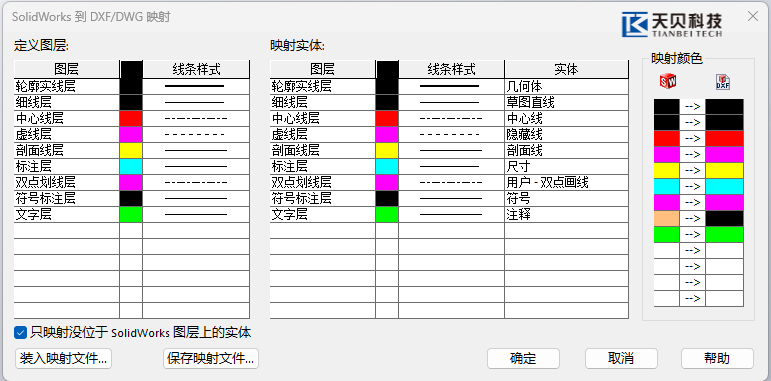Viewport: 771px width, 381px height.
Task: Cancel the dialog with the 取消 button
Action: click(x=621, y=358)
